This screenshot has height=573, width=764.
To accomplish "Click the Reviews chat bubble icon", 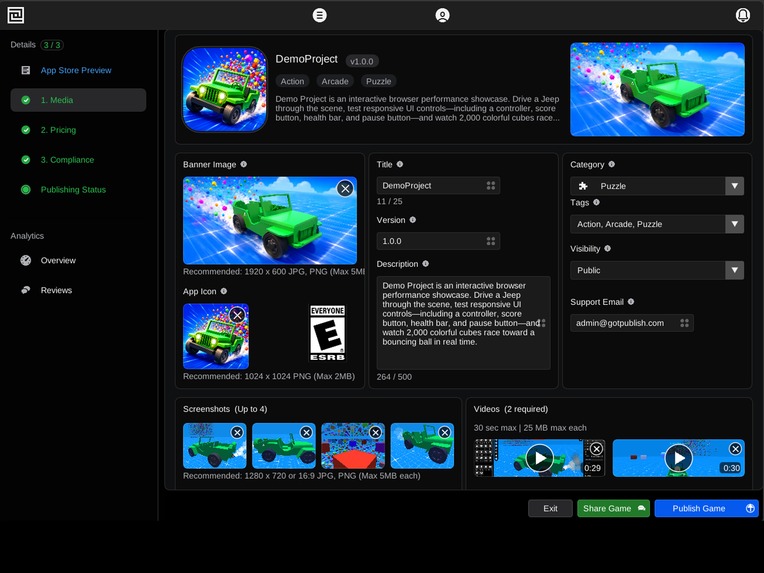I will click(26, 290).
